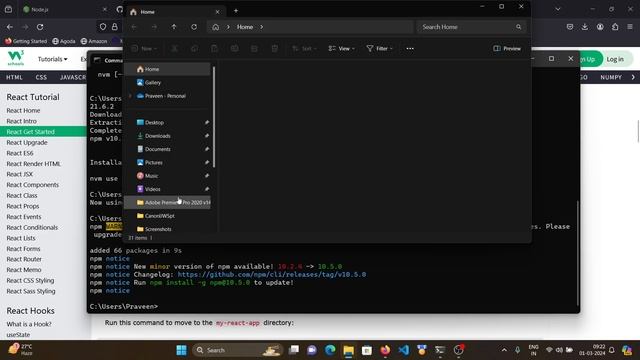Open the Firefox extensions icon
Screen dimensions: 640x360
(615, 27)
